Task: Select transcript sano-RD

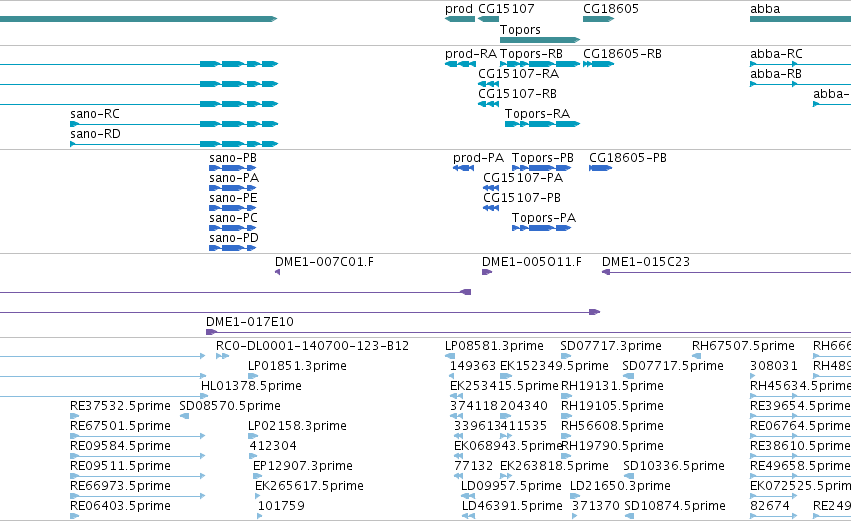Action: tap(174, 144)
